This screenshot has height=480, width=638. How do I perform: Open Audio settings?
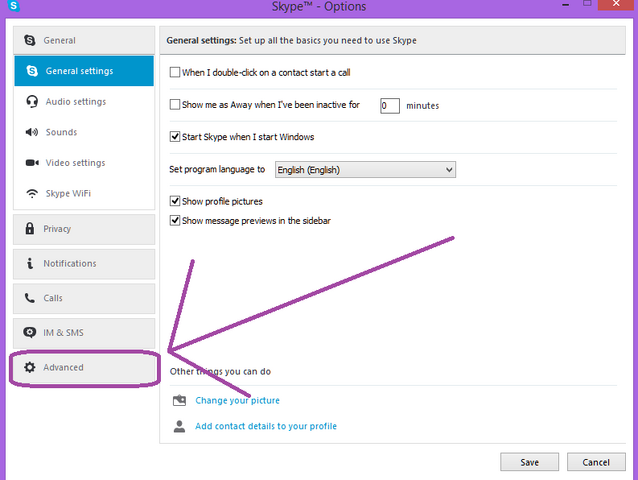click(x=84, y=101)
